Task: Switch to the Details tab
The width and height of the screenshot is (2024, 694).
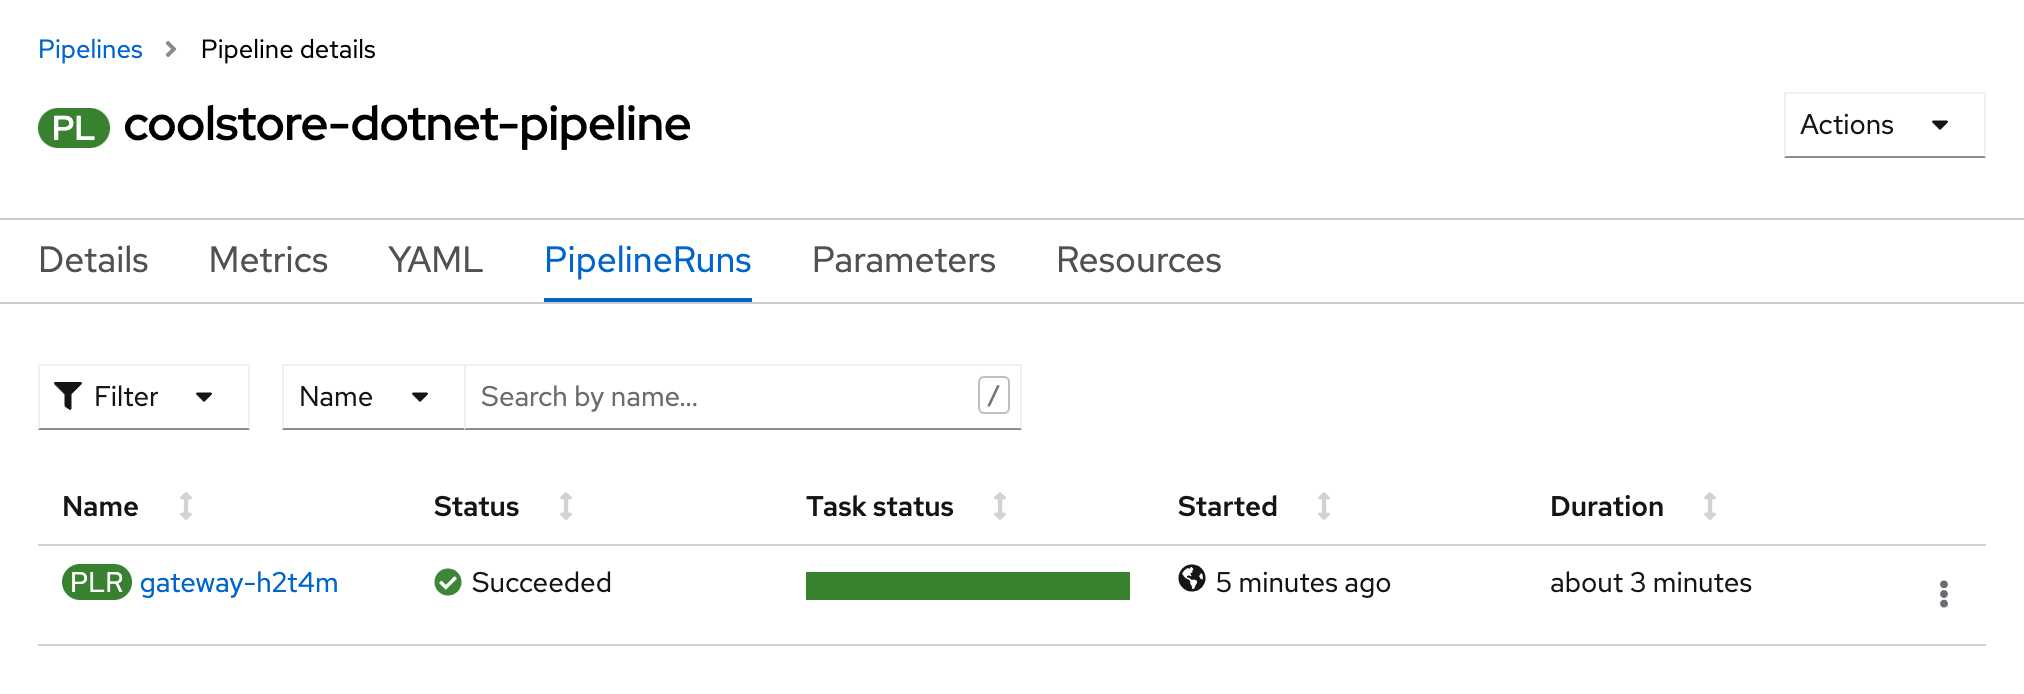Action: click(x=93, y=260)
